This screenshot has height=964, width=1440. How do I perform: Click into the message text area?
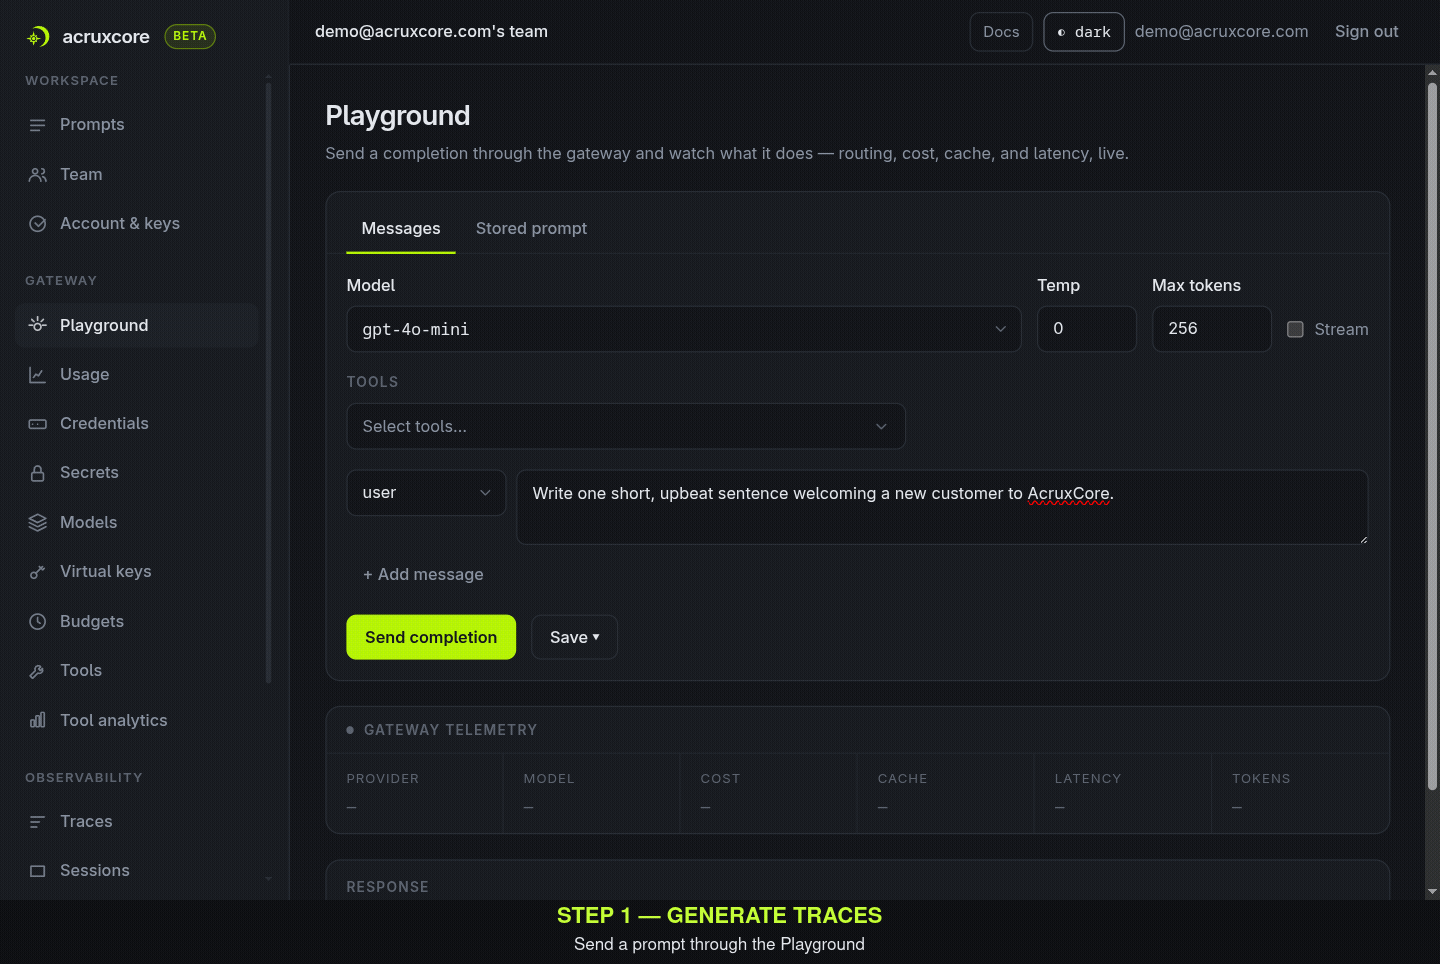942,507
